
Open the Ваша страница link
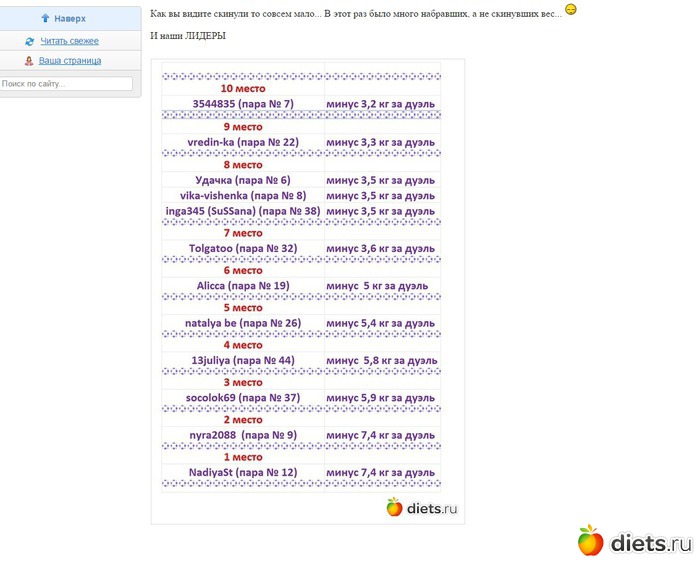coord(70,61)
